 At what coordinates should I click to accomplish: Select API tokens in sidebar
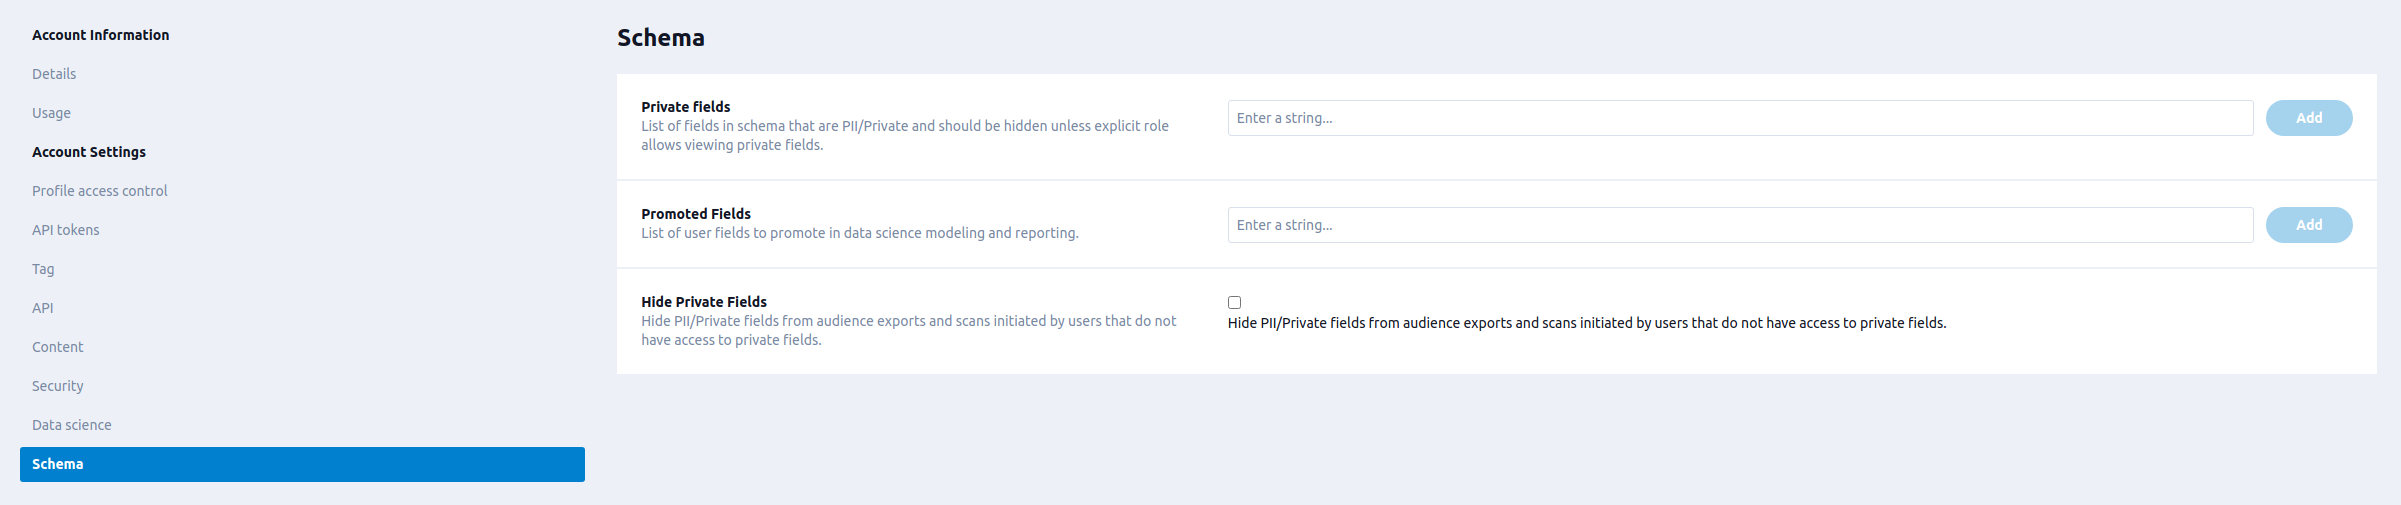(66, 230)
